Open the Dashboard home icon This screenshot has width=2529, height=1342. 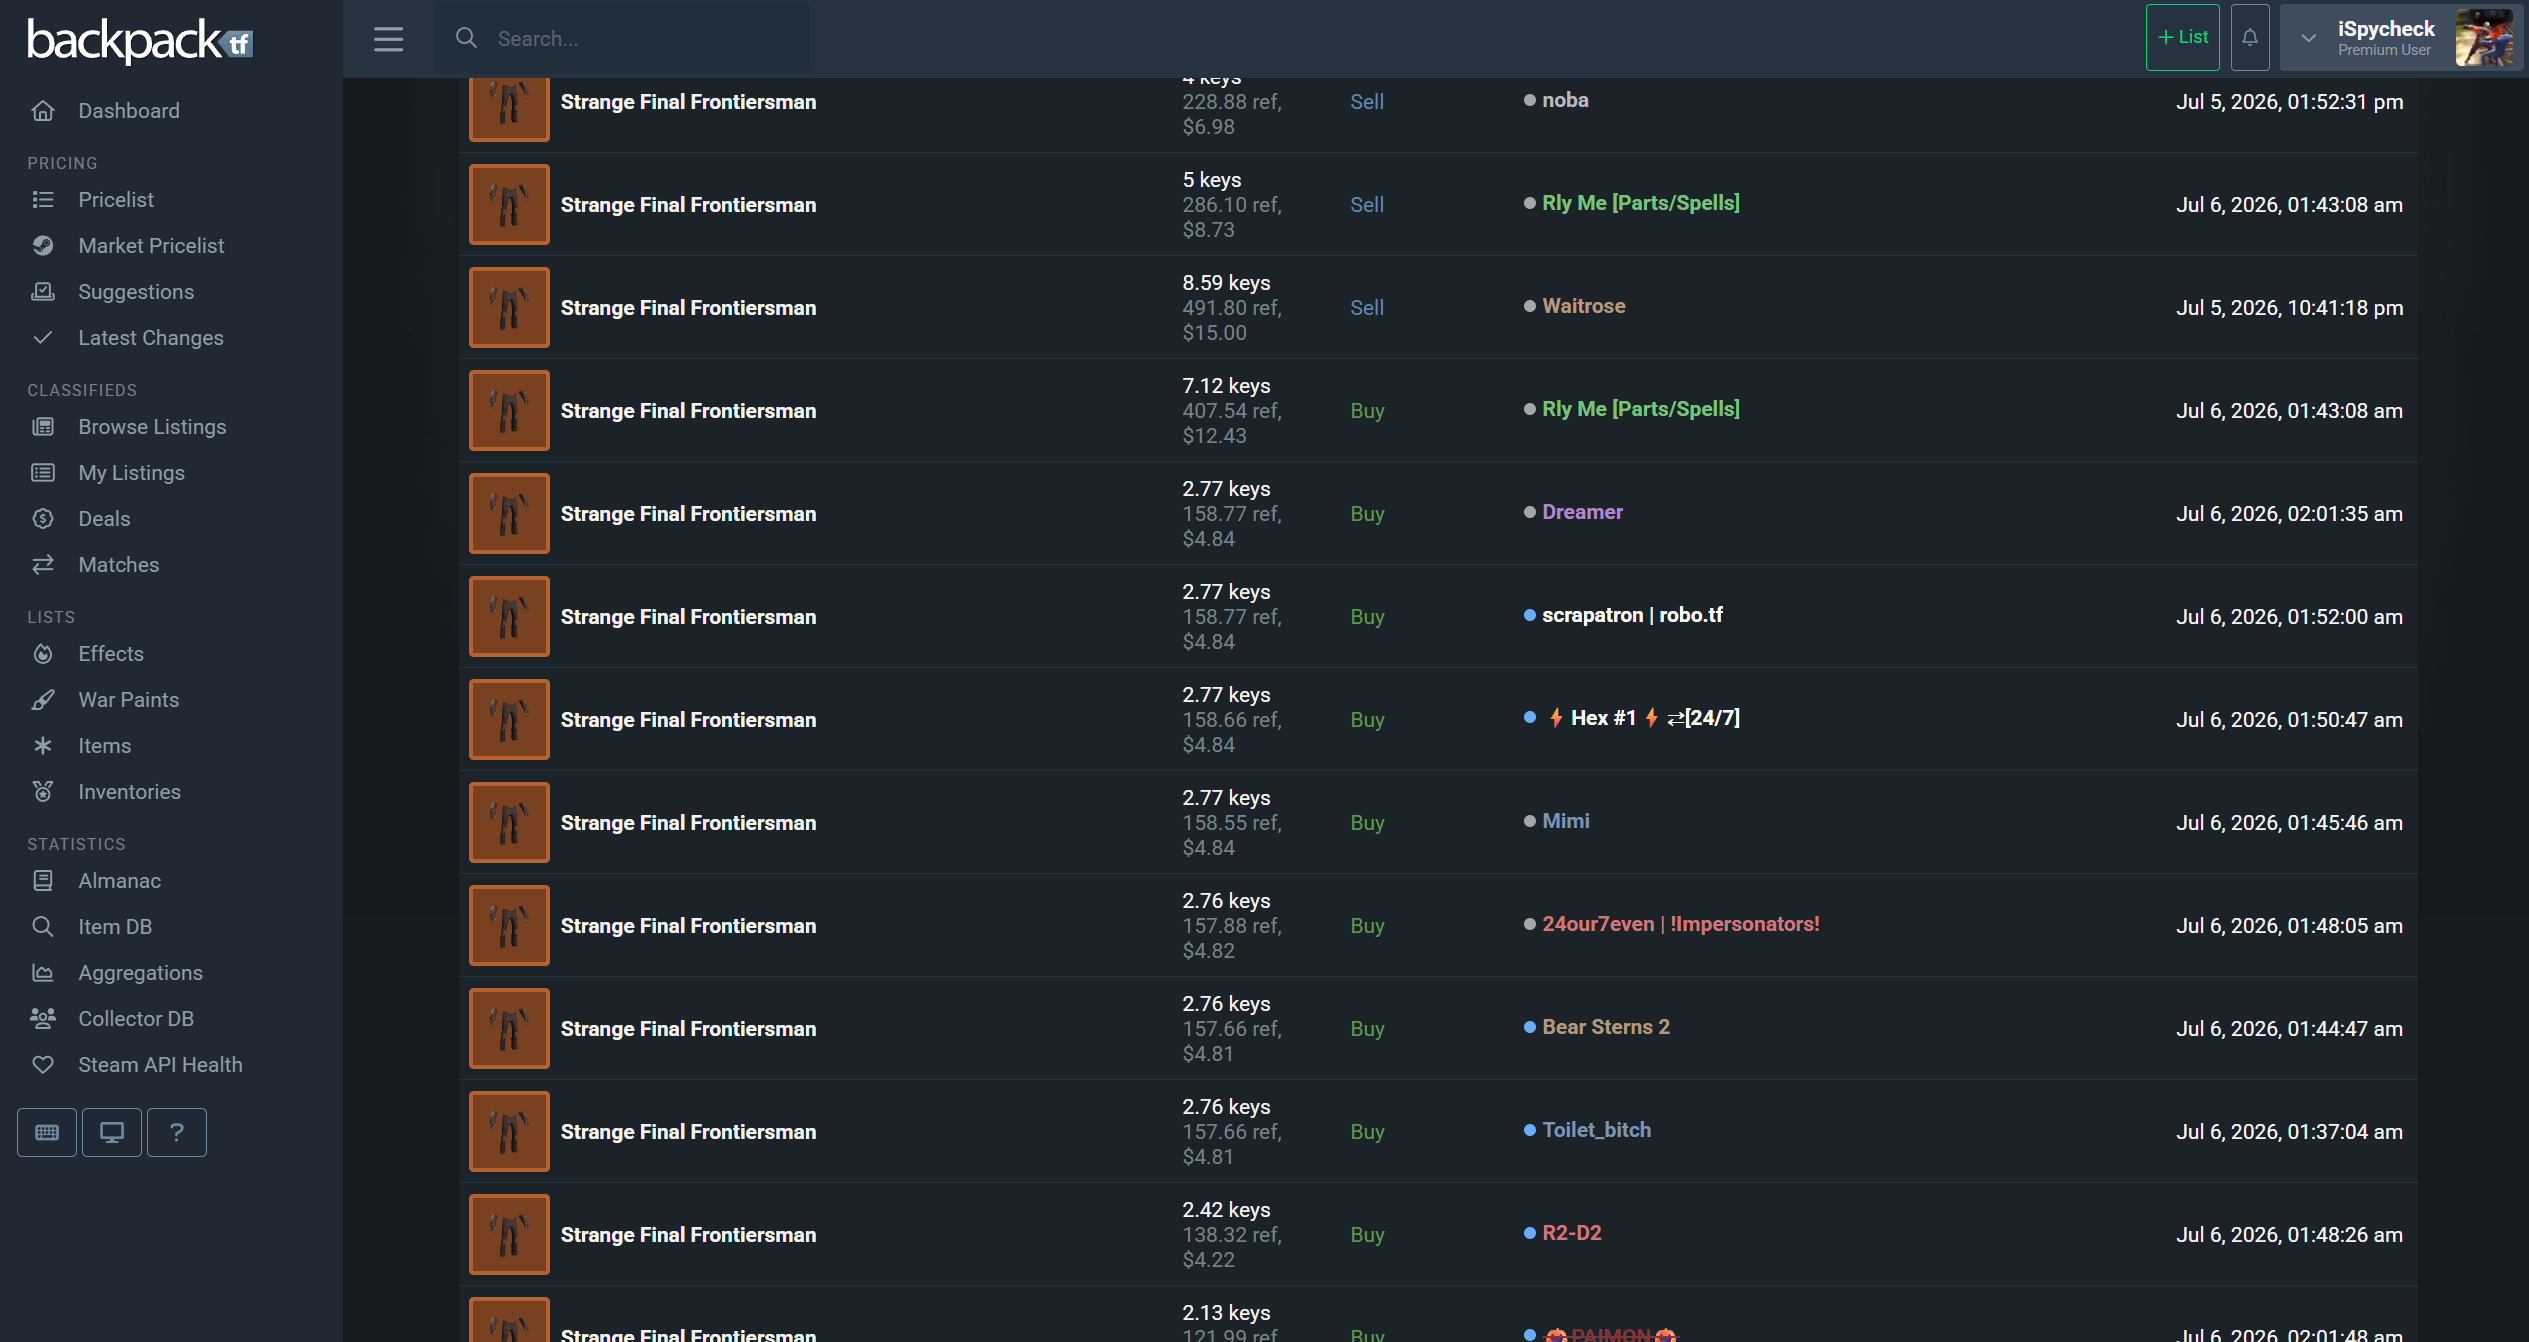point(43,111)
